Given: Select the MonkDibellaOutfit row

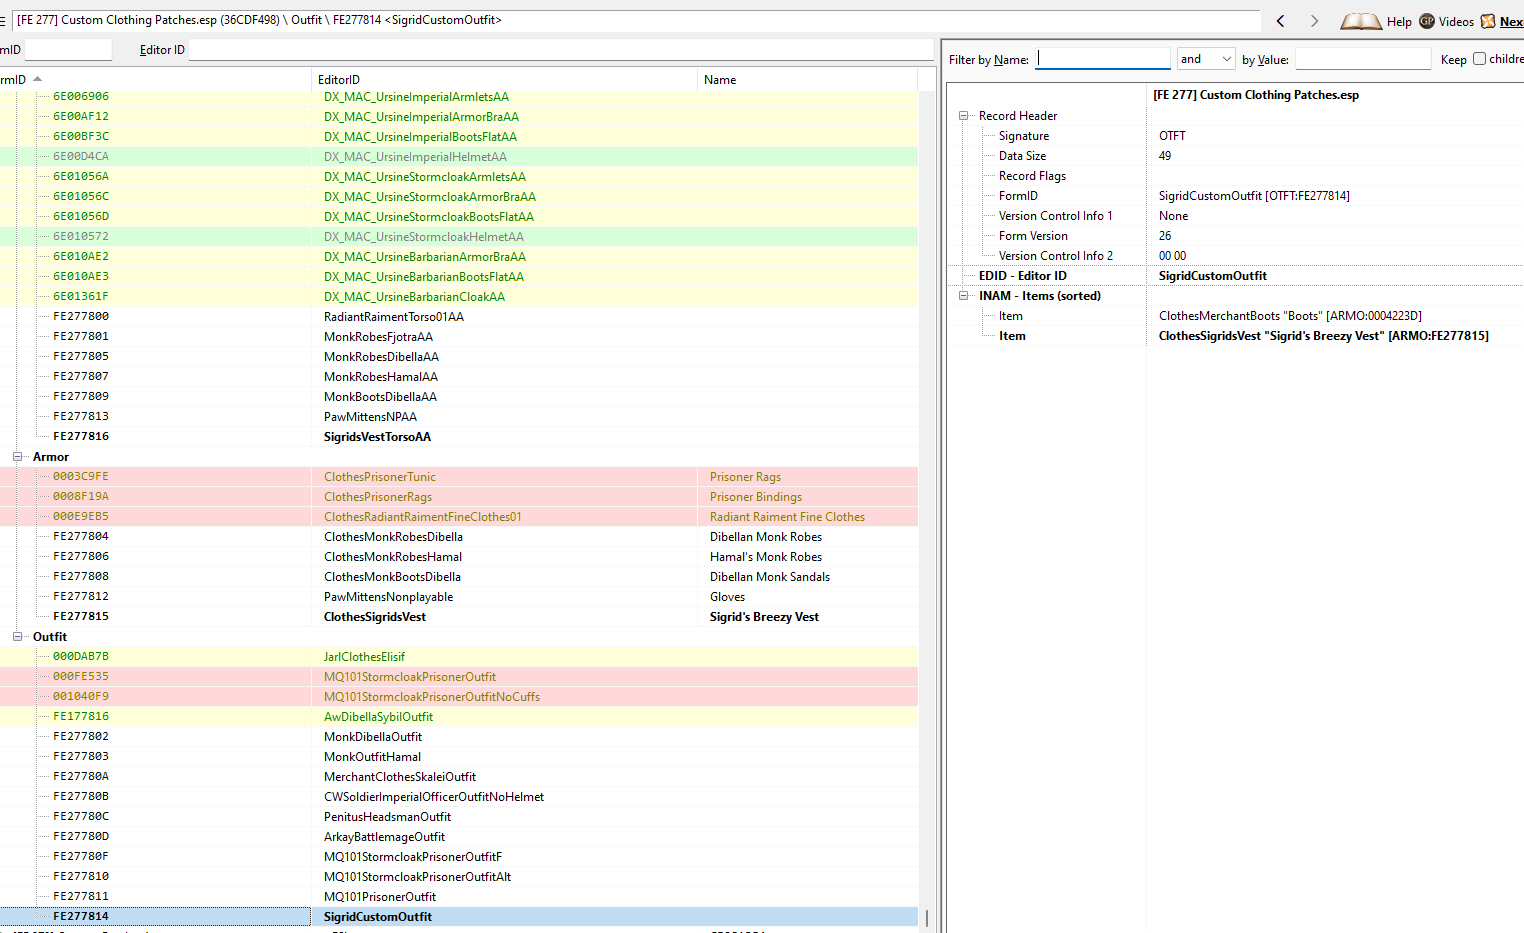Looking at the screenshot, I should coord(459,737).
